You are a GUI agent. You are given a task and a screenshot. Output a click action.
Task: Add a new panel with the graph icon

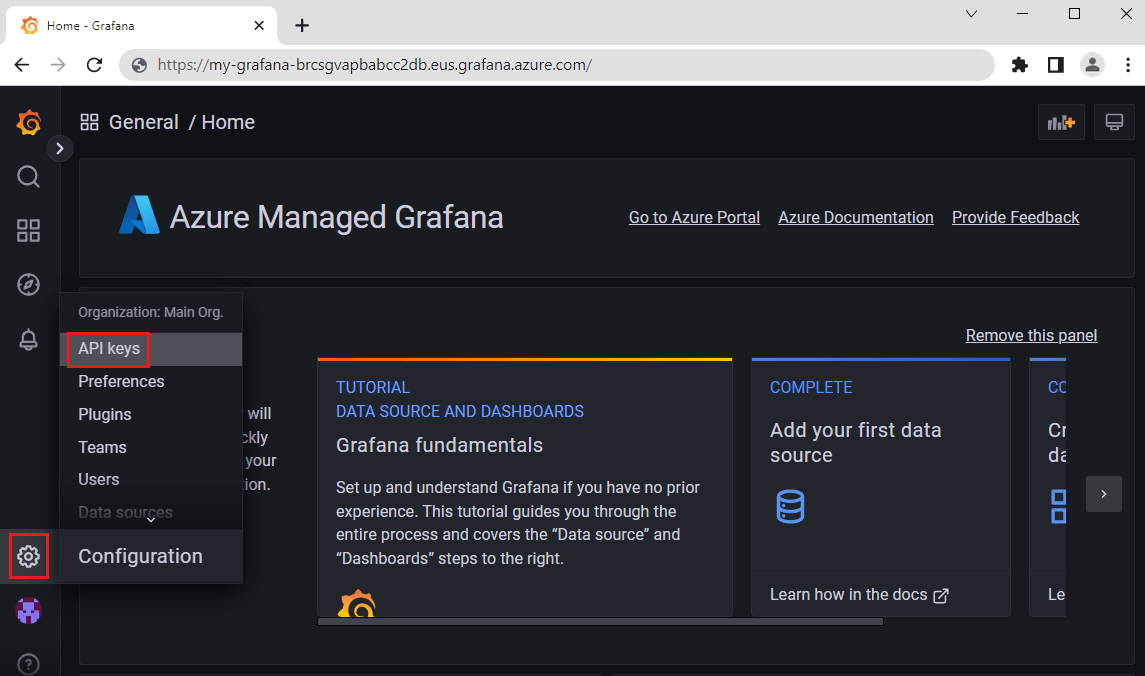pos(1061,121)
